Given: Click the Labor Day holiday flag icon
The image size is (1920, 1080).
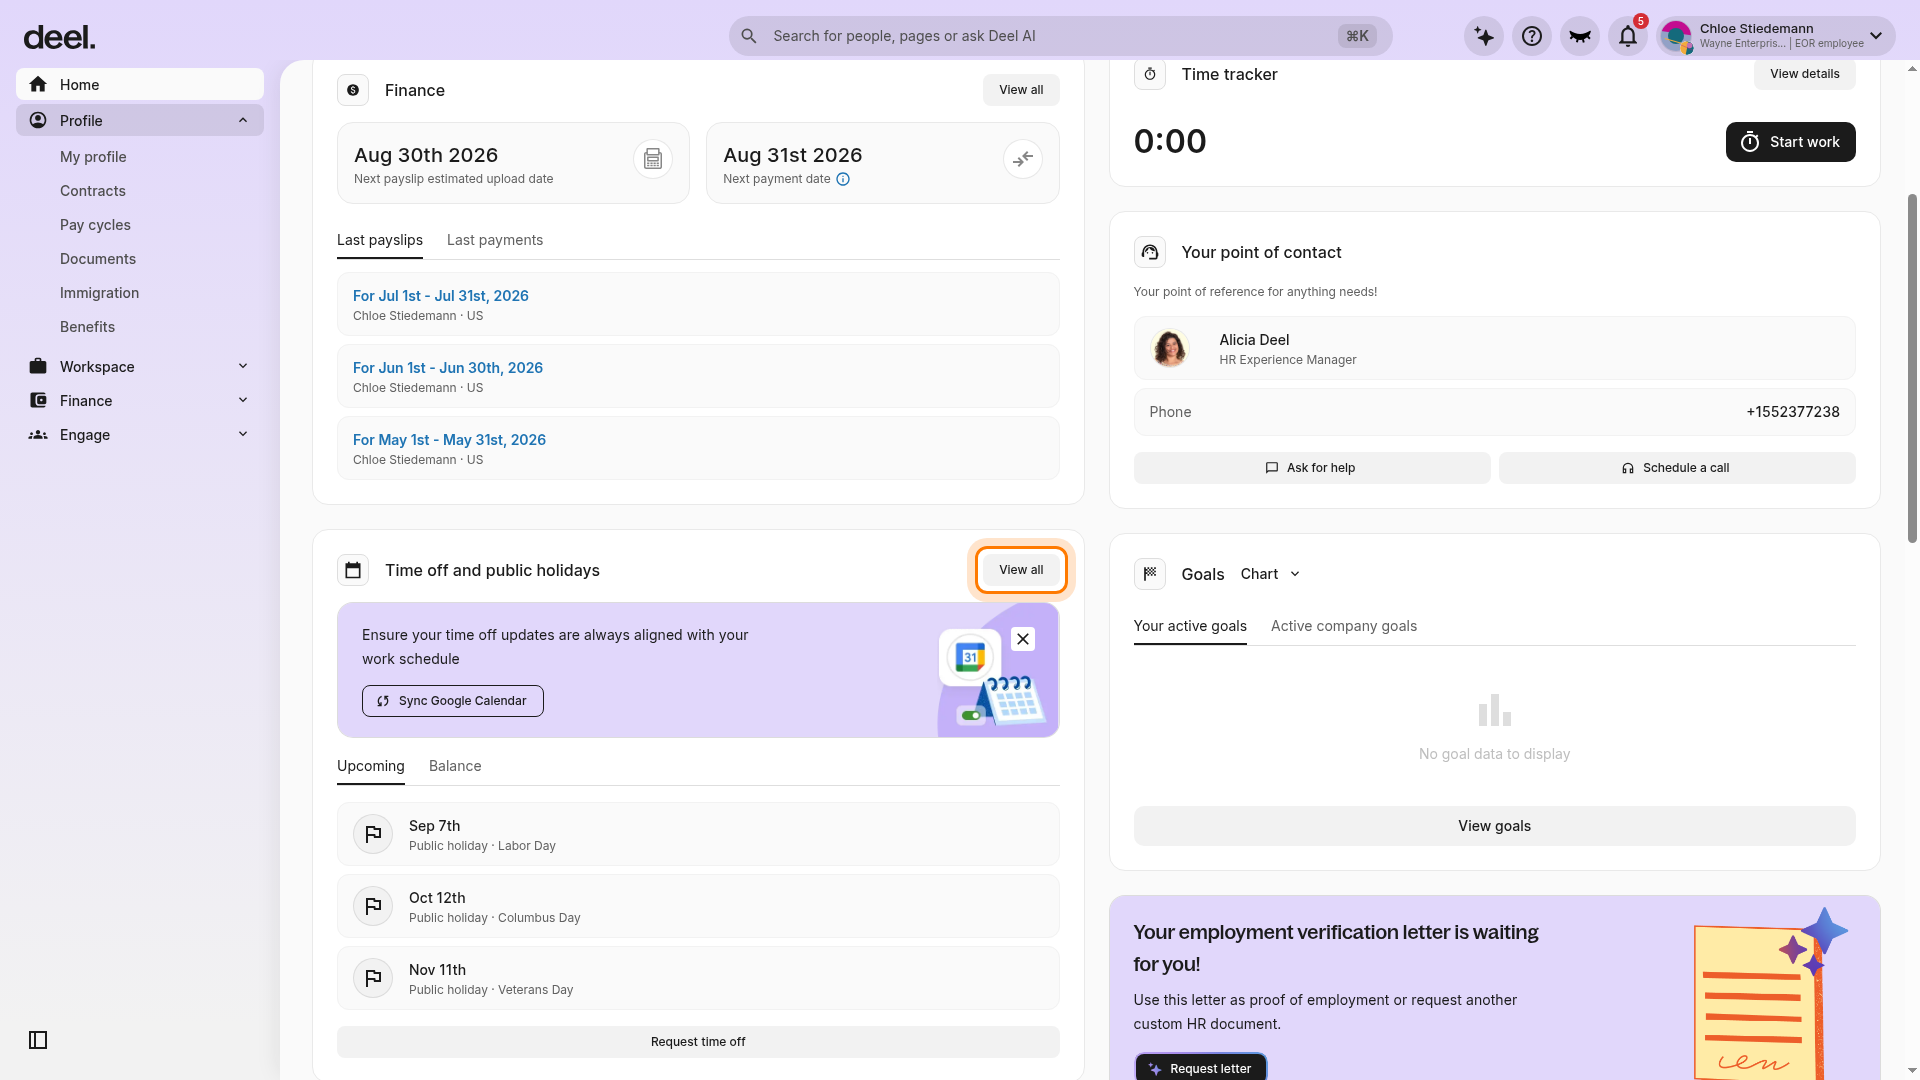Looking at the screenshot, I should coord(373,834).
